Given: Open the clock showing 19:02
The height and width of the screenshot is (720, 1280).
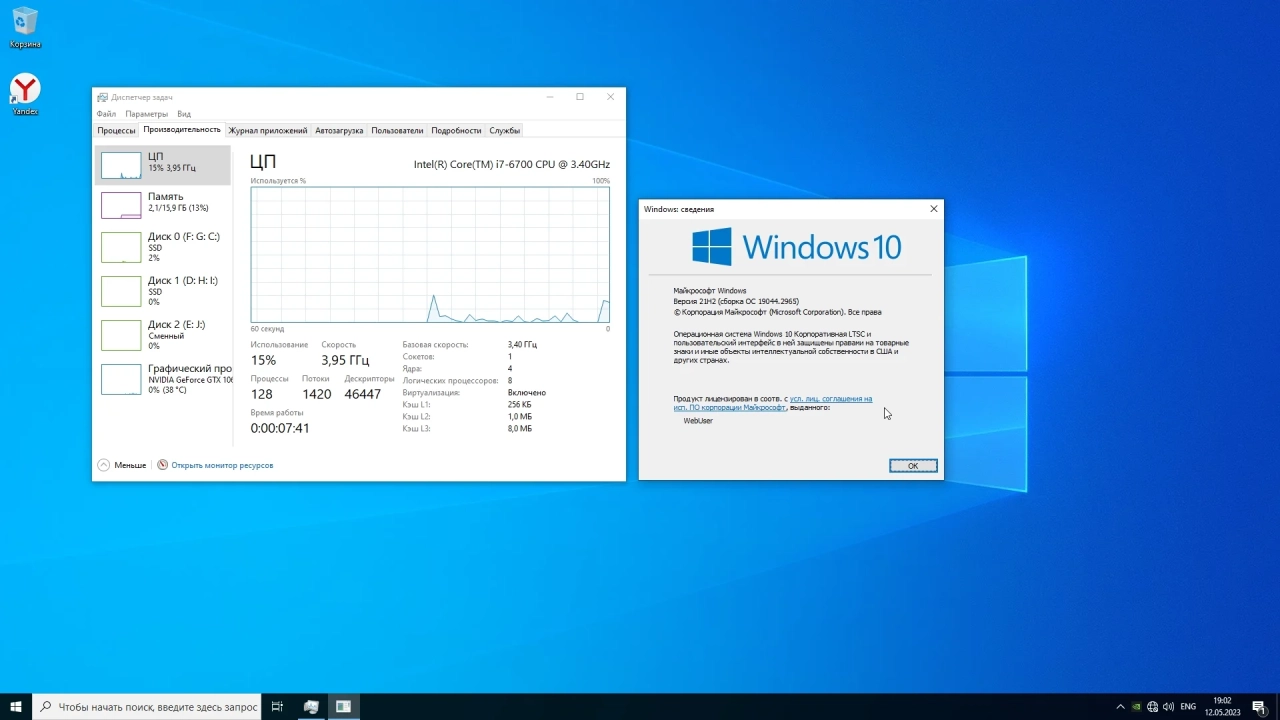Looking at the screenshot, I should click(1221, 706).
